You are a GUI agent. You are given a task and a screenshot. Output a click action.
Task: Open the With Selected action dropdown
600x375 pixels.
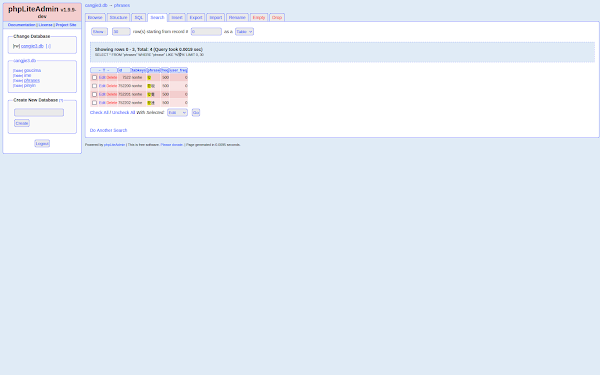click(x=177, y=112)
